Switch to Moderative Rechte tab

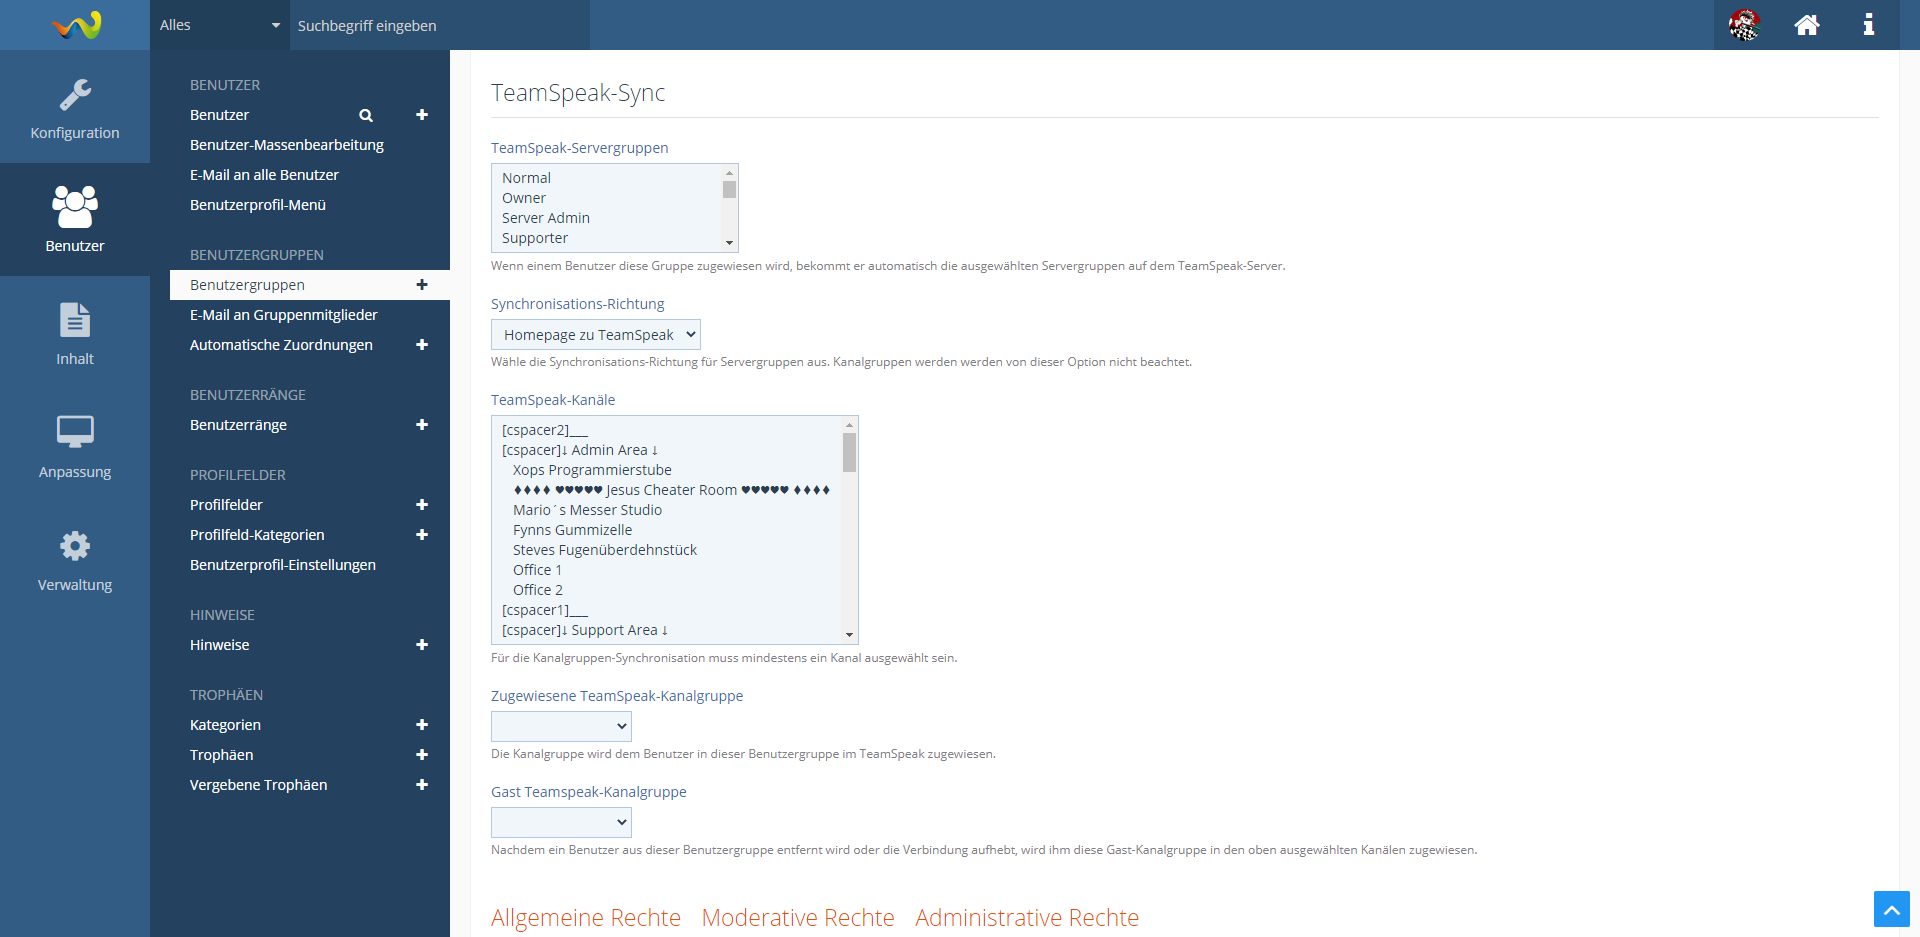(797, 917)
